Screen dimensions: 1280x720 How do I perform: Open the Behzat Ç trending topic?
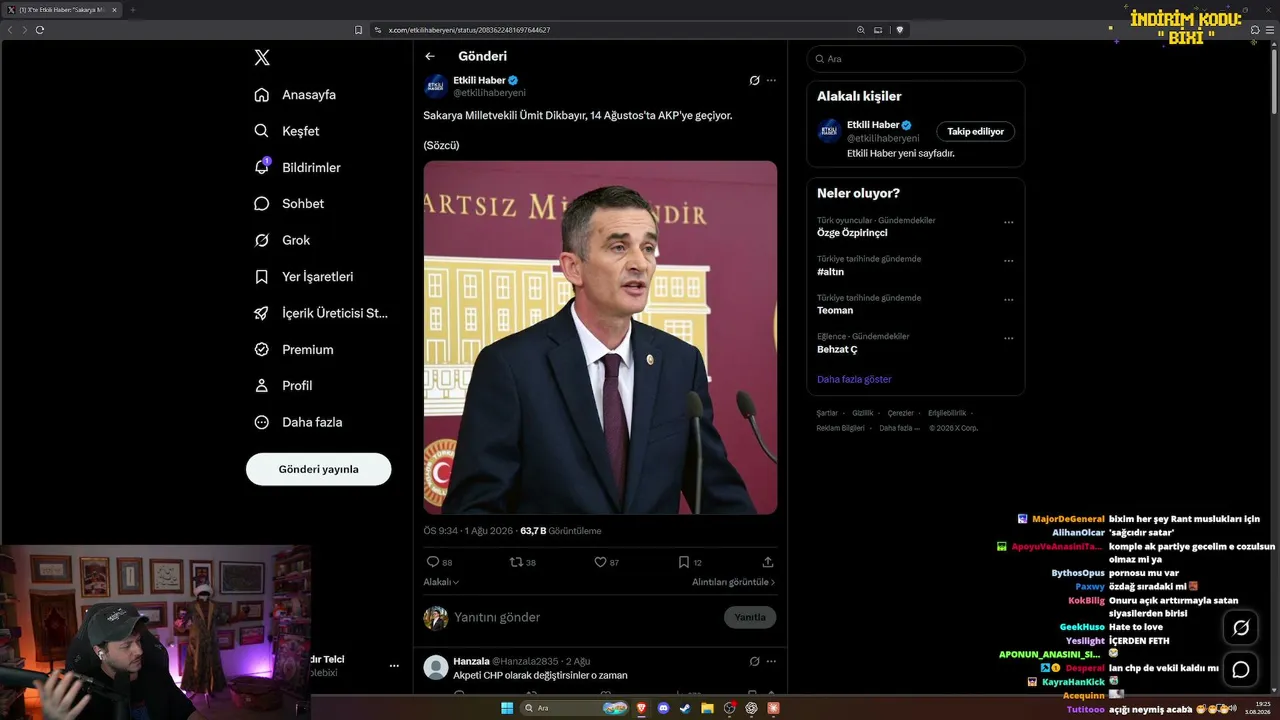pyautogui.click(x=837, y=350)
